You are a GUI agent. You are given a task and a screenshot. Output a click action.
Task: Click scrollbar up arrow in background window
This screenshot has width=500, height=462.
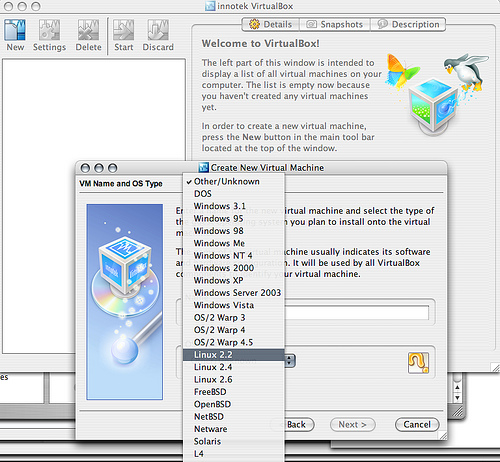click(457, 387)
